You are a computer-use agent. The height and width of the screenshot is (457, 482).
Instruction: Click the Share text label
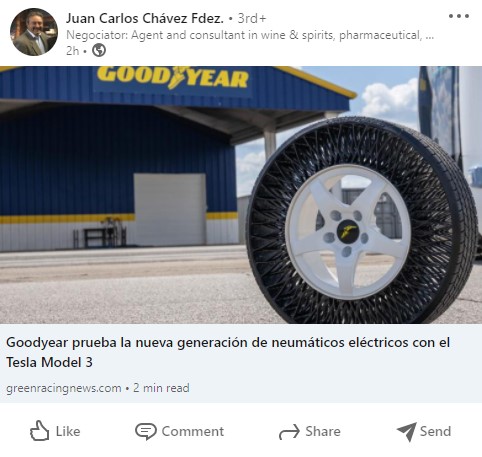pyautogui.click(x=323, y=431)
